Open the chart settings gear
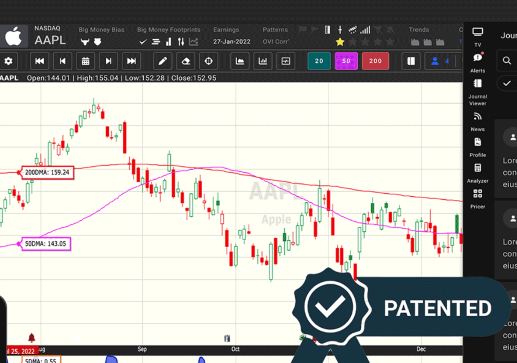The image size is (517, 363). coord(8,61)
